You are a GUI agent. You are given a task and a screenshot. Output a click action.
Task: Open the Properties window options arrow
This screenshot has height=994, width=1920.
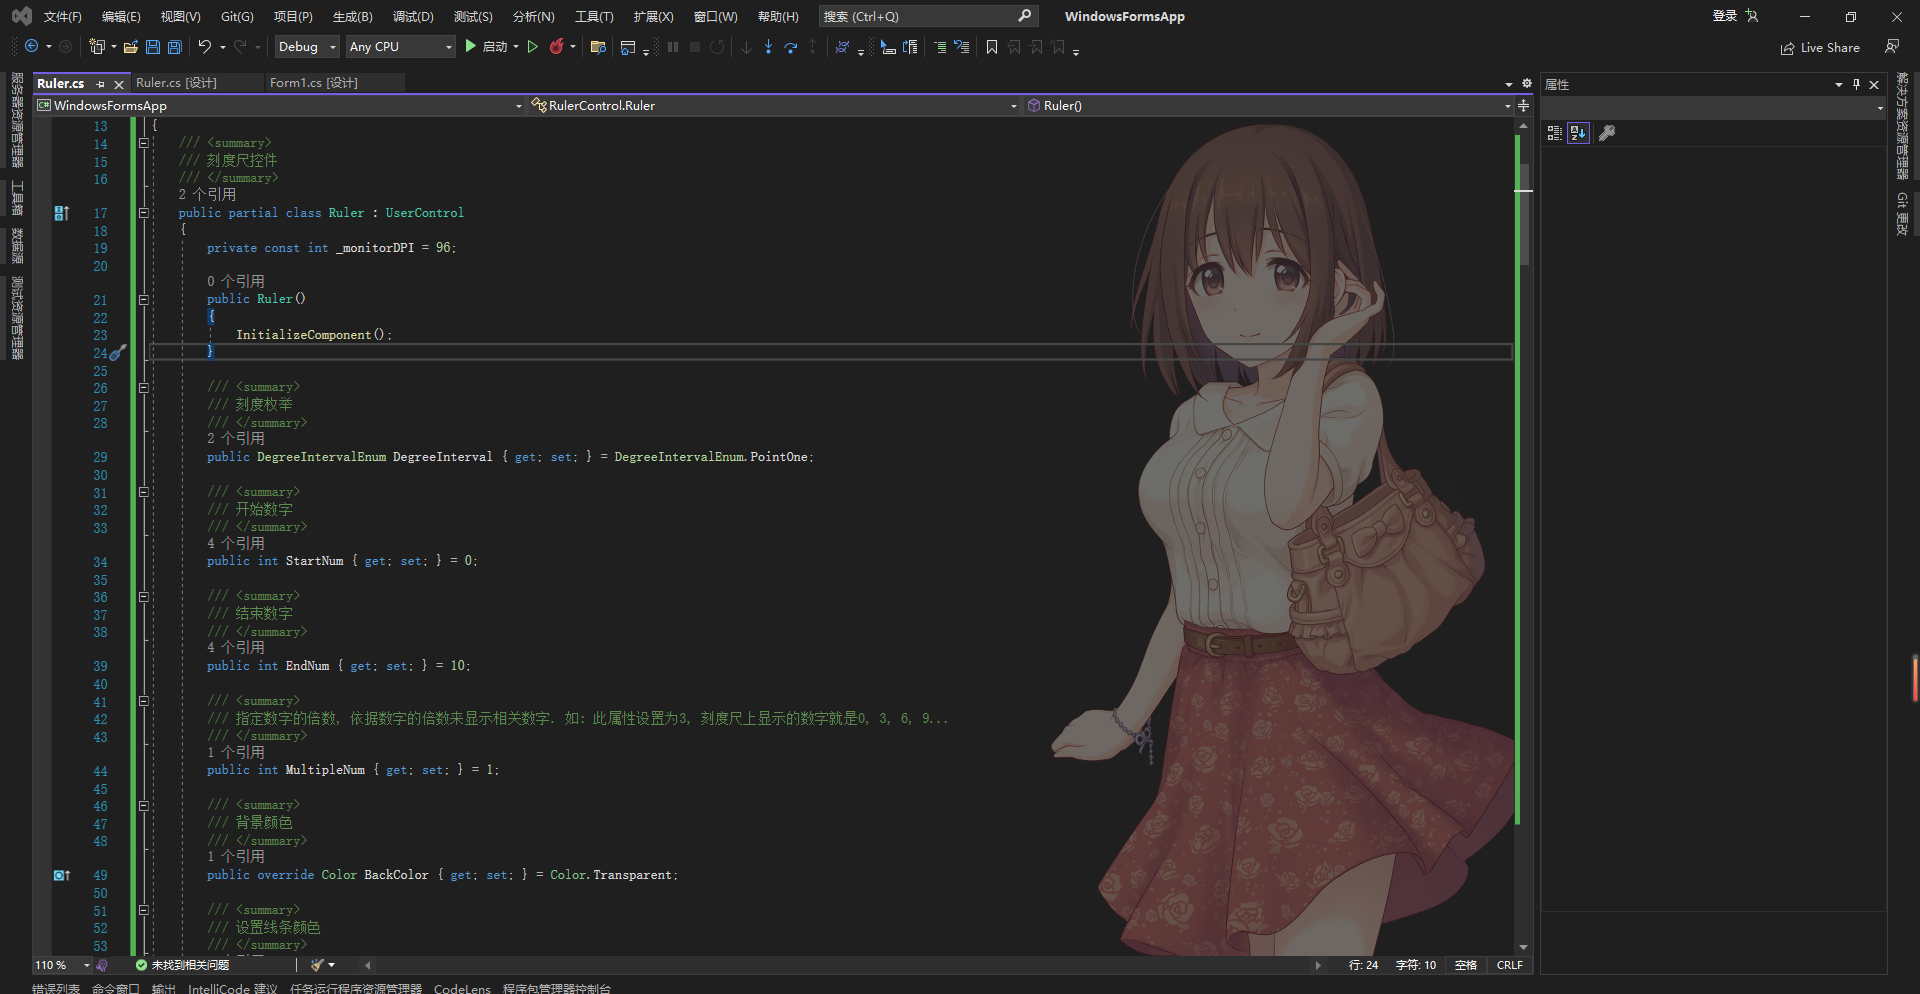click(1839, 85)
